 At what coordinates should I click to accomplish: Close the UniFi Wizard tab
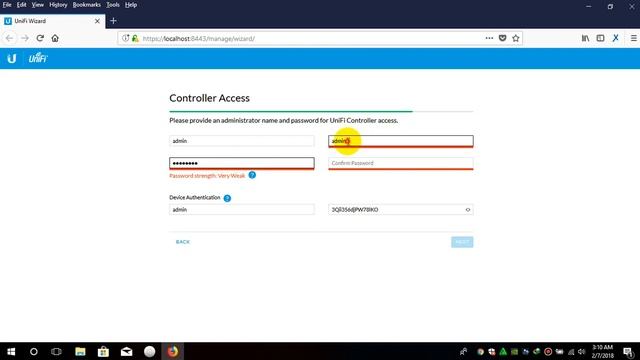point(97,21)
